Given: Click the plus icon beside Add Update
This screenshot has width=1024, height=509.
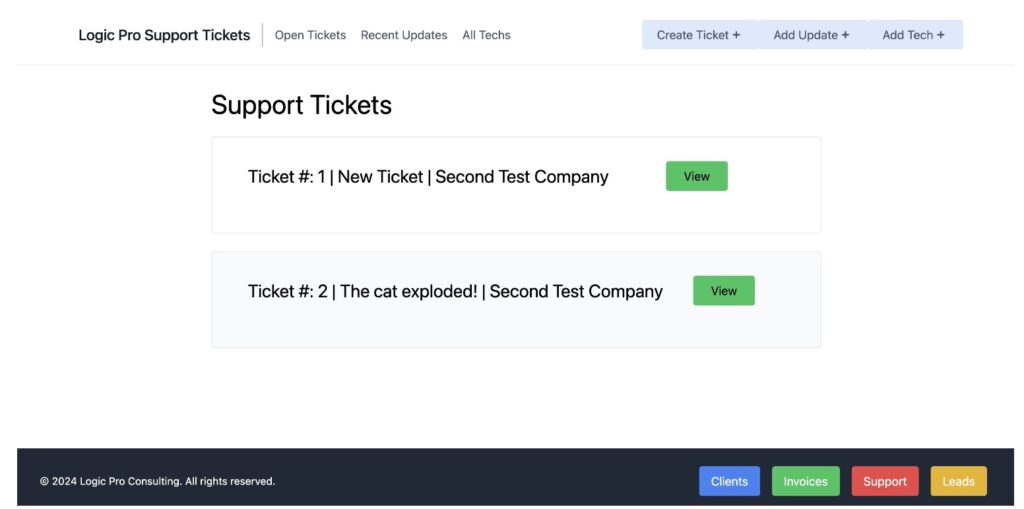Looking at the screenshot, I should tap(845, 35).
